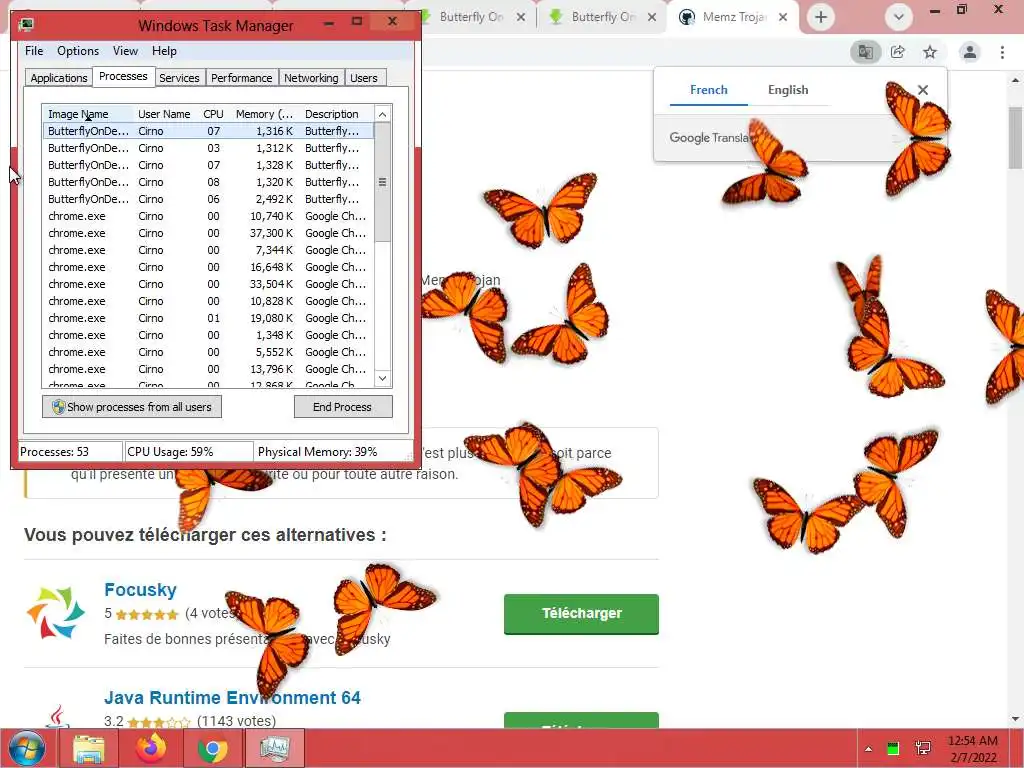Share this page via share icon

898,52
